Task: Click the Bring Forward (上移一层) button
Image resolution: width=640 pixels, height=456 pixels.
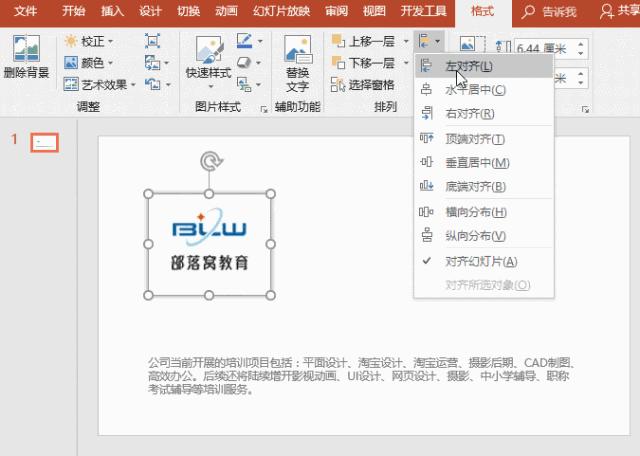Action: pos(363,41)
